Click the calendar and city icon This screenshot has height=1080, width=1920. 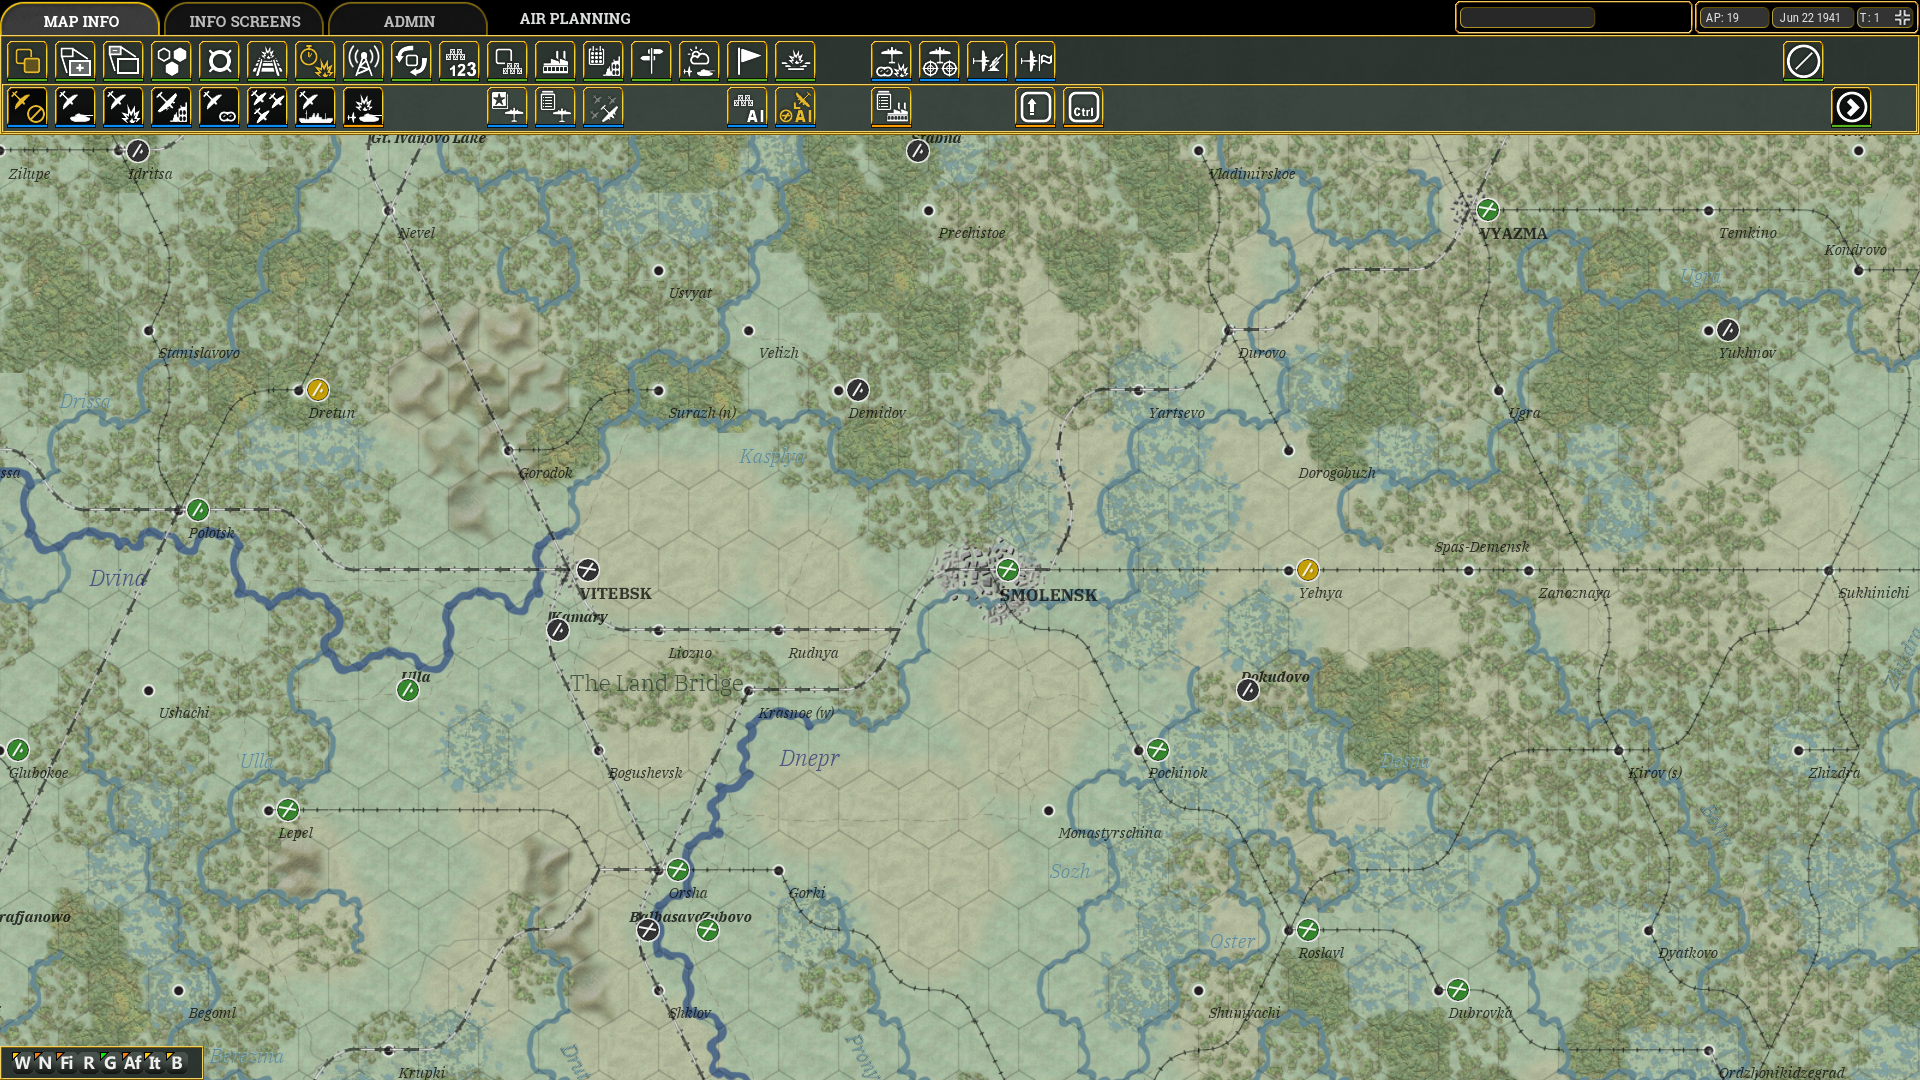603,61
